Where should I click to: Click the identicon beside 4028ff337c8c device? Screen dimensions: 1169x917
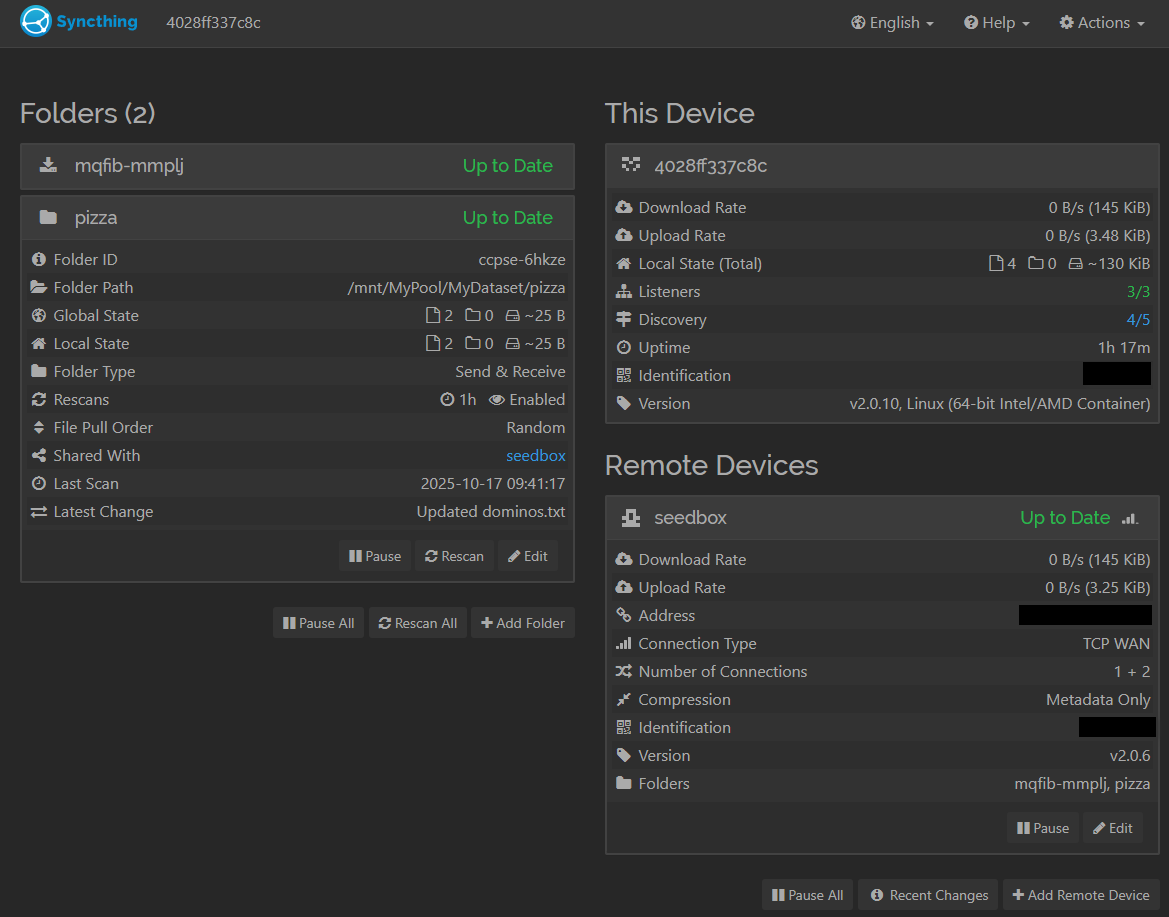(631, 166)
